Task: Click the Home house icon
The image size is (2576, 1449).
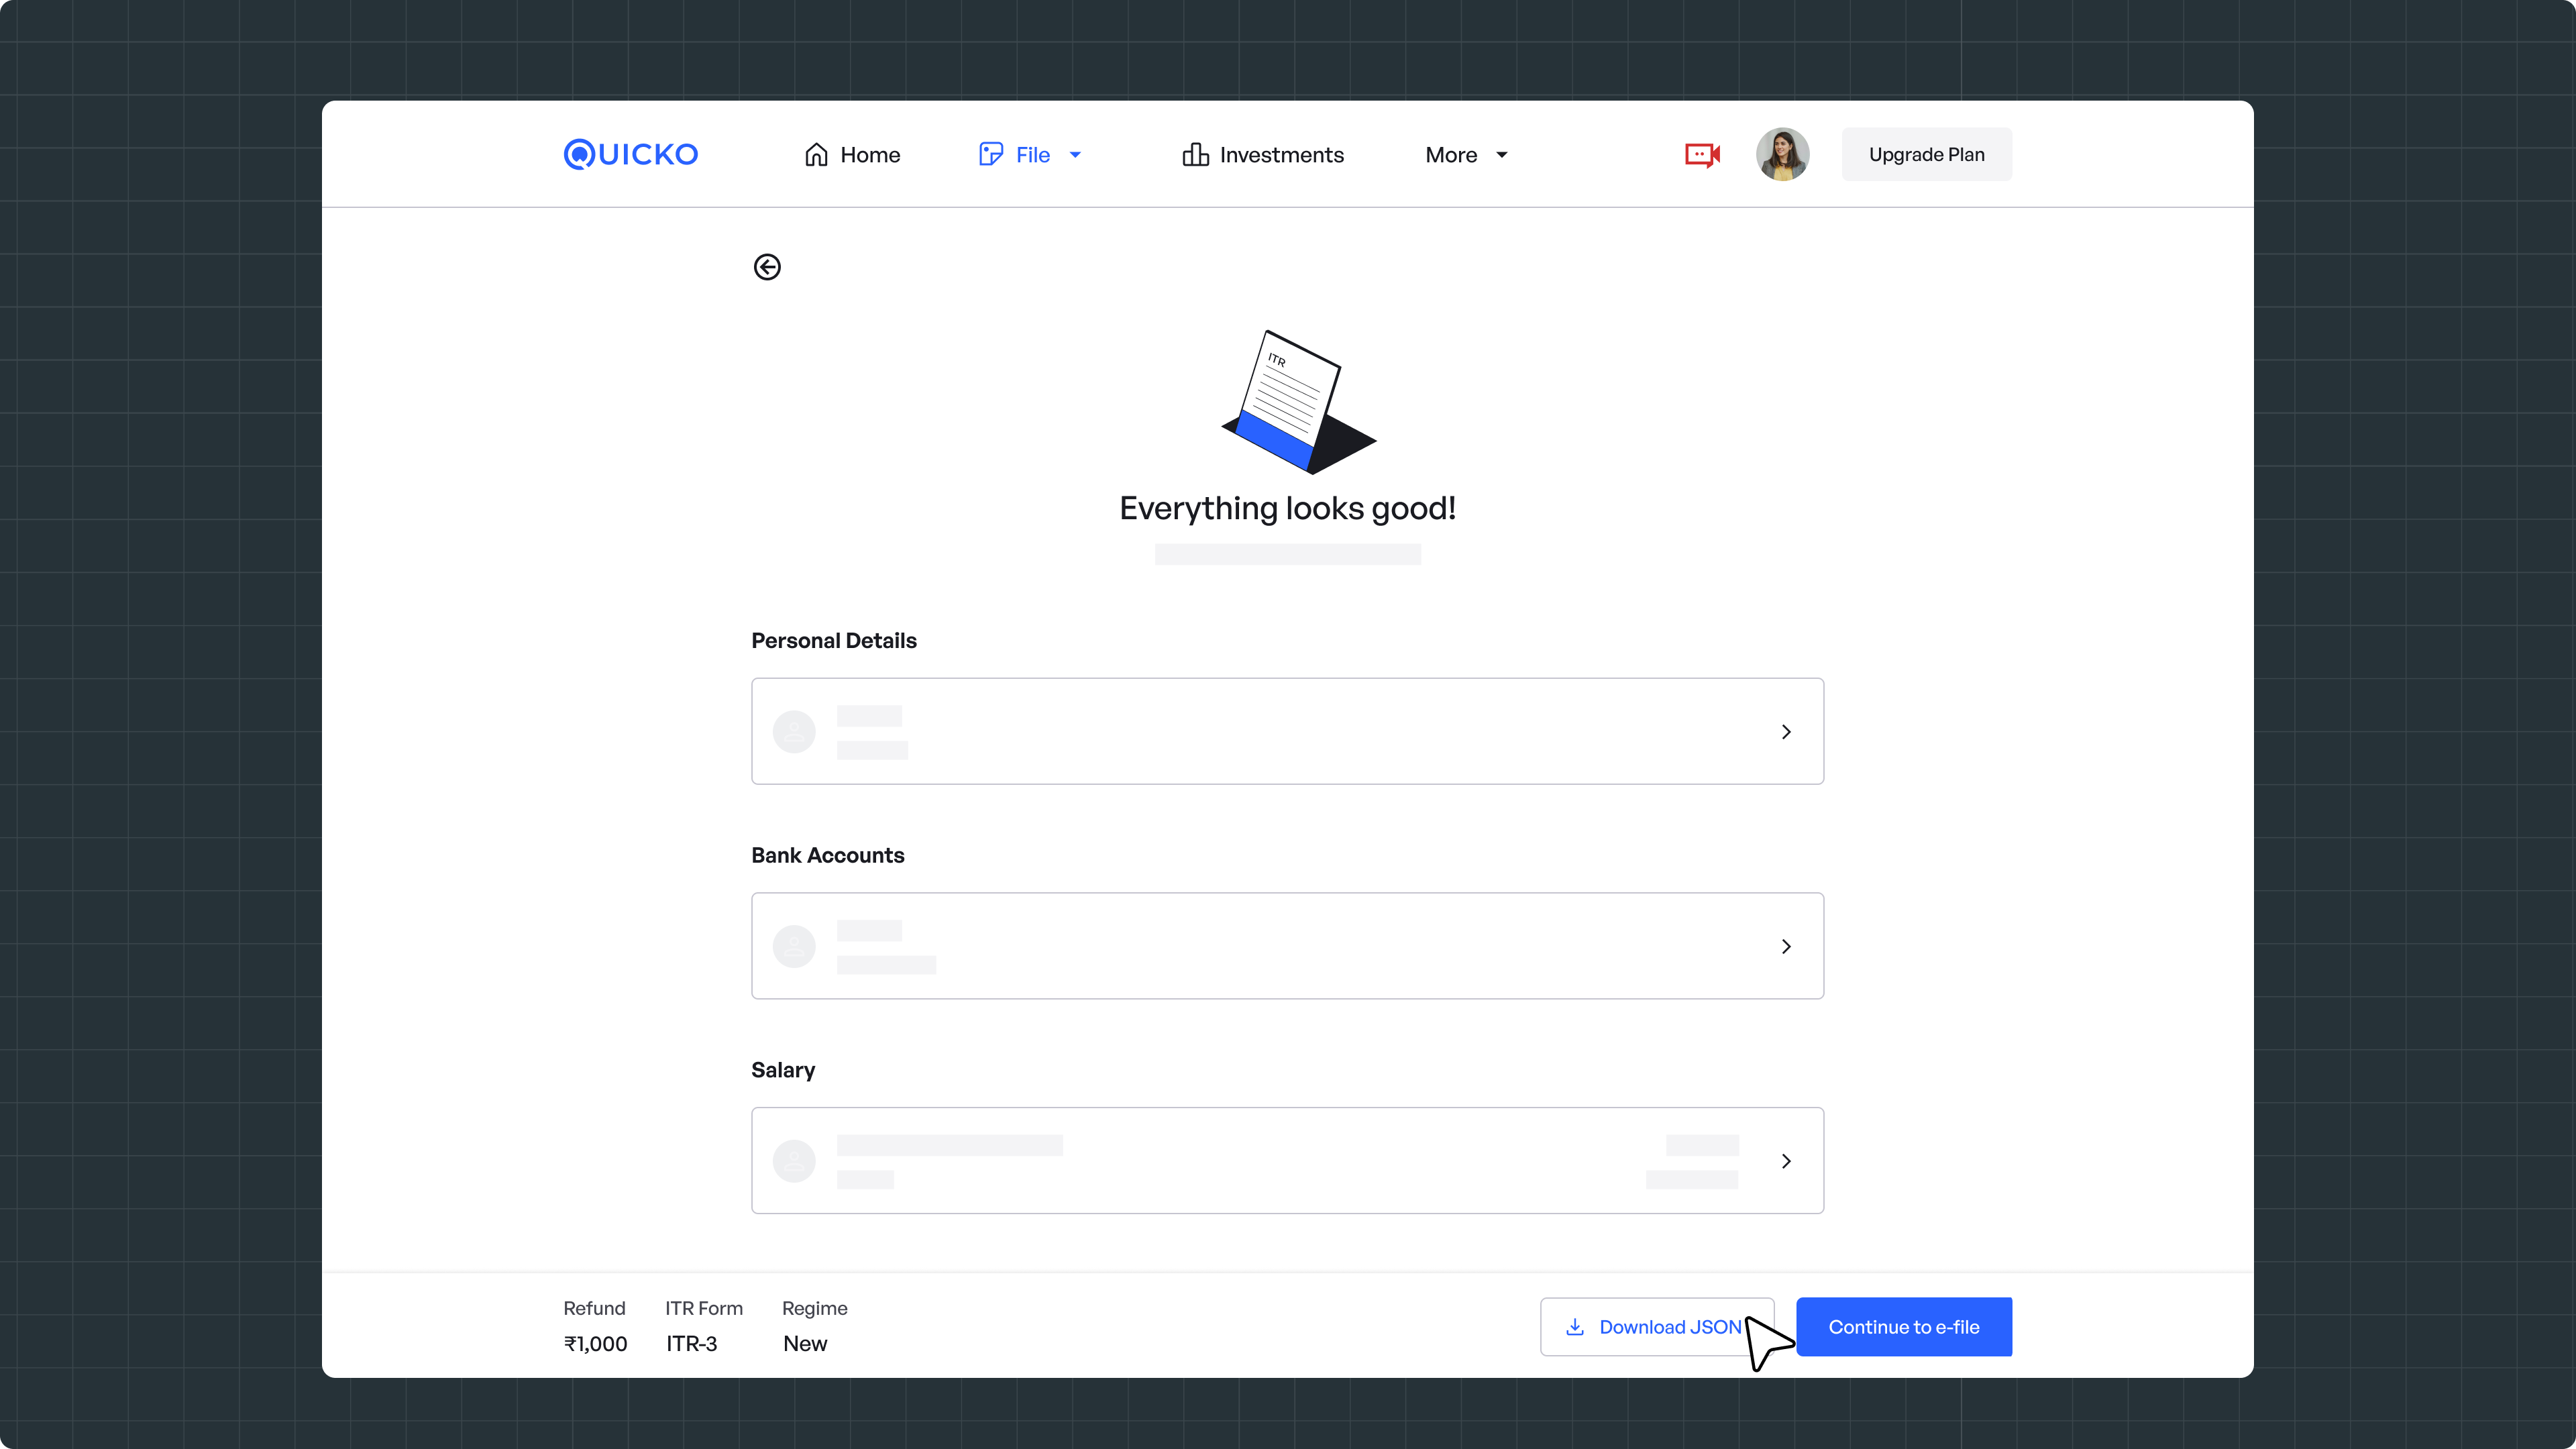Action: [816, 154]
